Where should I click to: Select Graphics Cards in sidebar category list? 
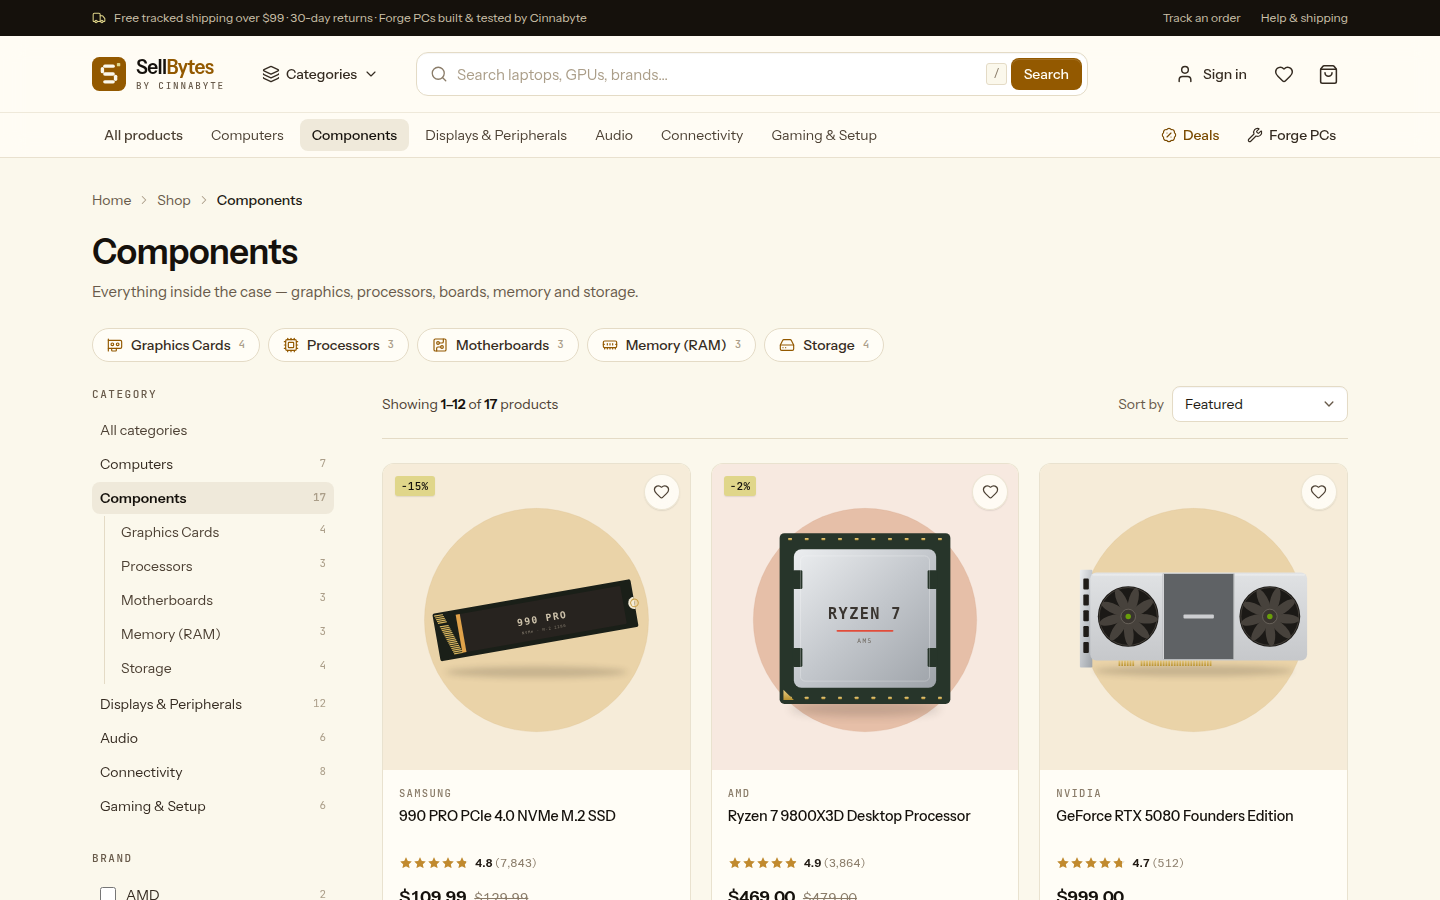pos(224,532)
